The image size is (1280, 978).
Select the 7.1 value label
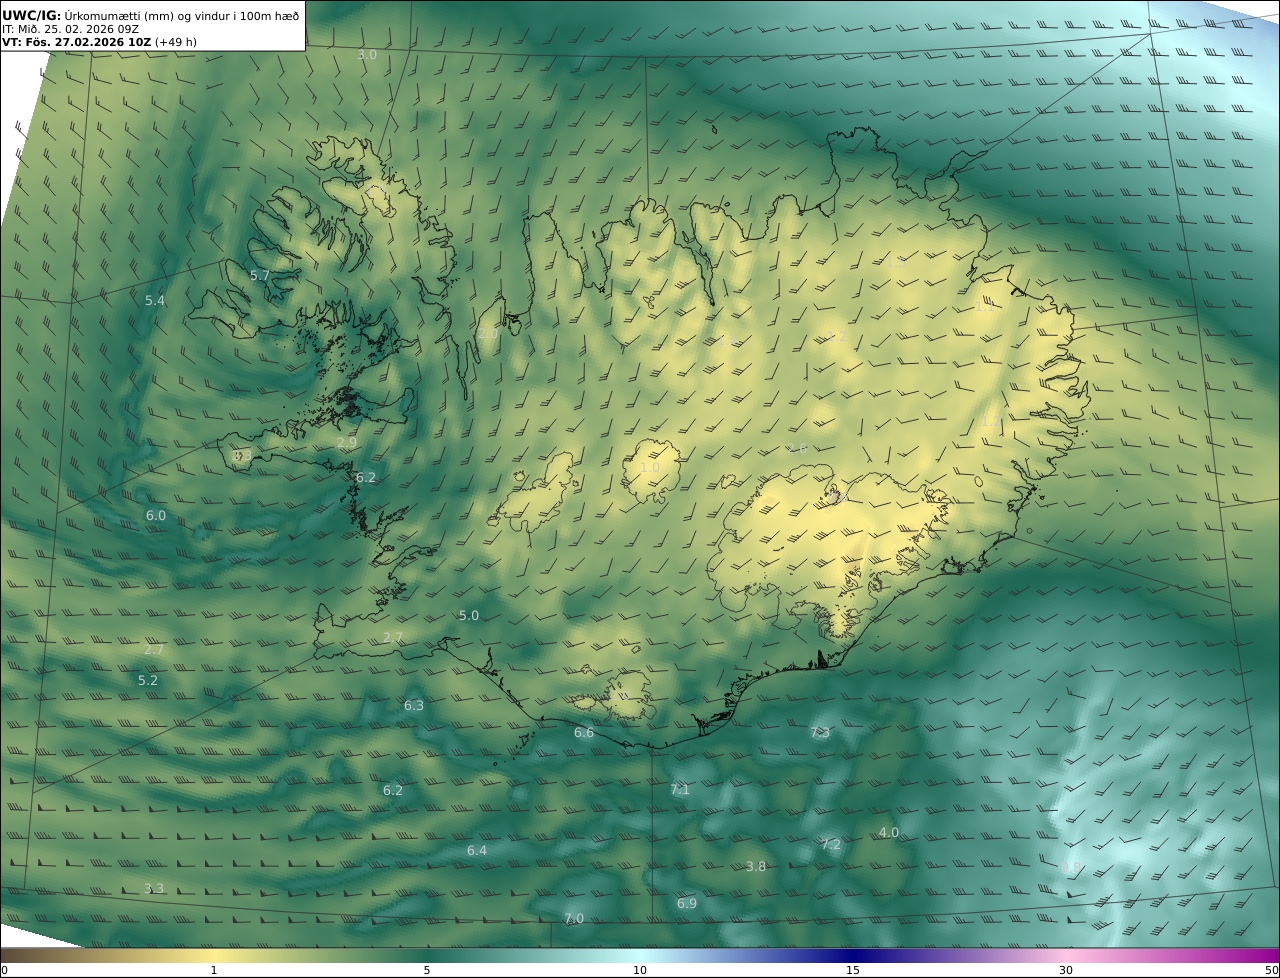coord(680,790)
